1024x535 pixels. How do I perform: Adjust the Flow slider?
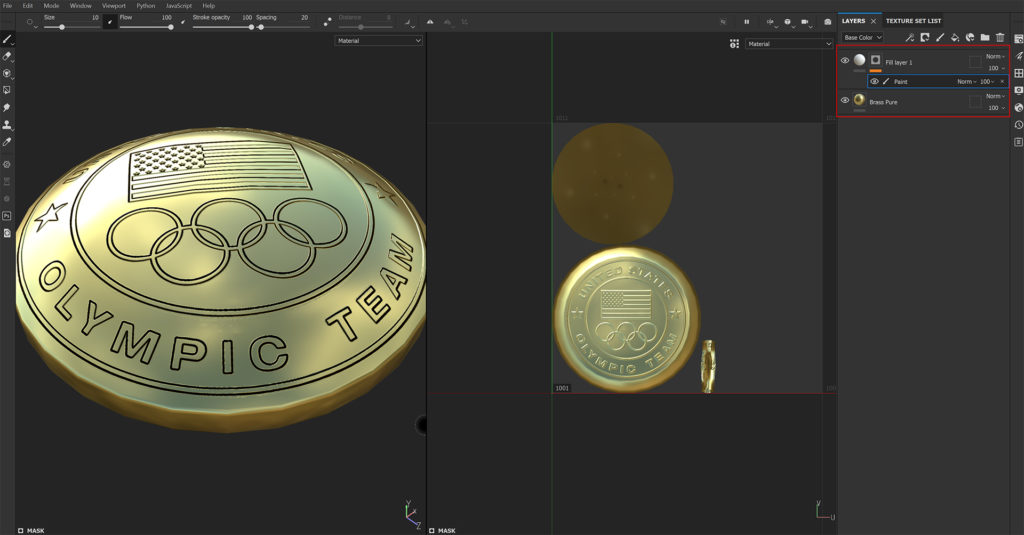coord(146,27)
